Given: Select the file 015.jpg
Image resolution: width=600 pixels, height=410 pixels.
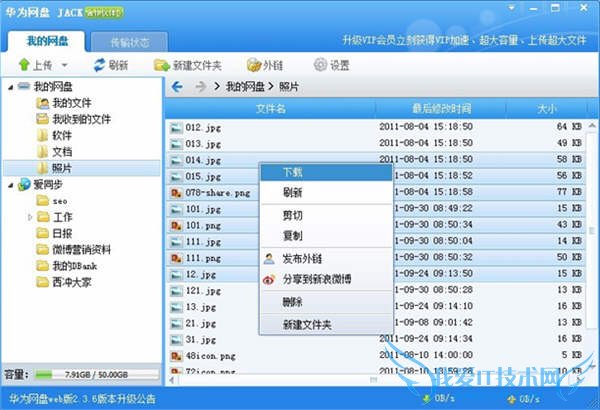Looking at the screenshot, I should click(x=203, y=177).
